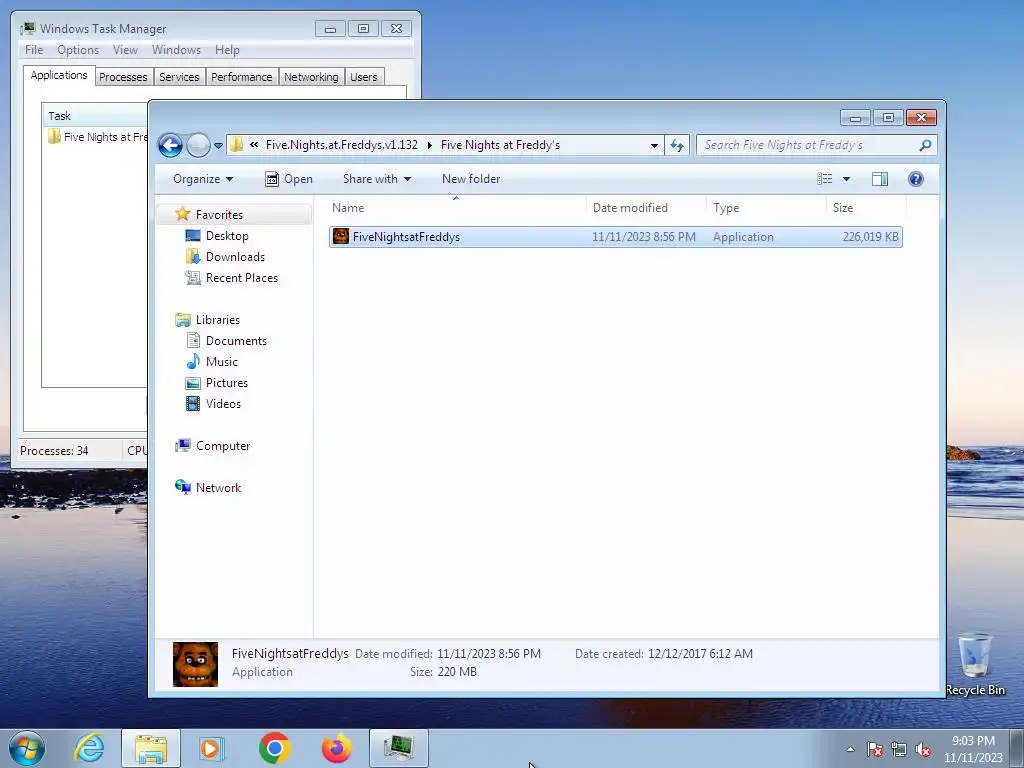Open Pictures library
Image resolution: width=1024 pixels, height=768 pixels.
(227, 383)
